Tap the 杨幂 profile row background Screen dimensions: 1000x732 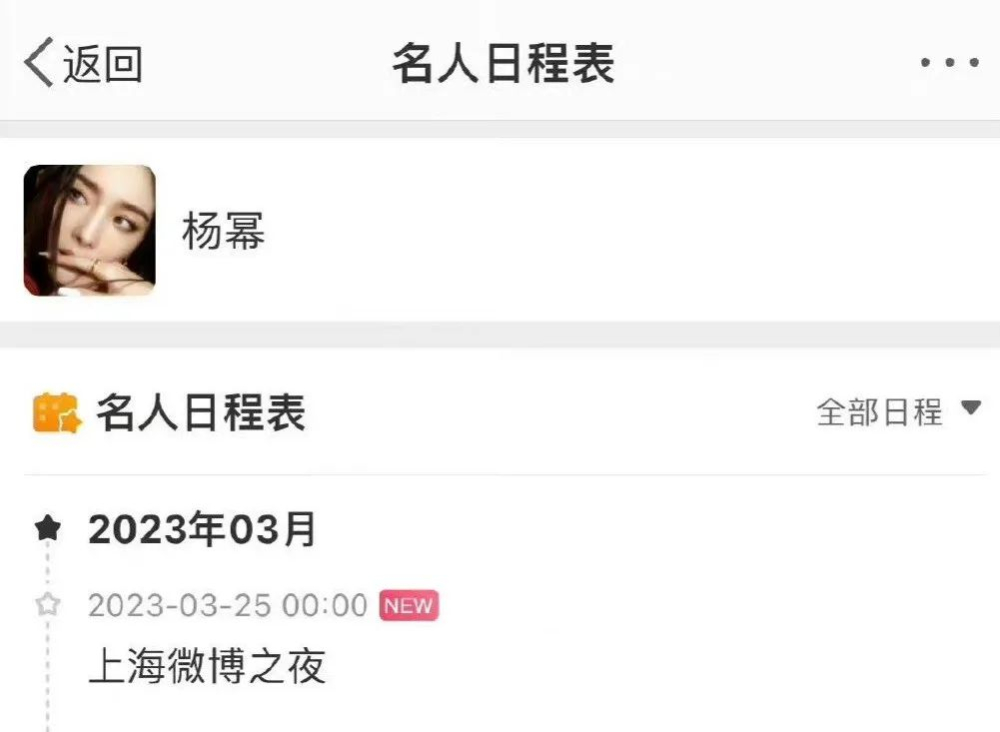tap(500, 230)
